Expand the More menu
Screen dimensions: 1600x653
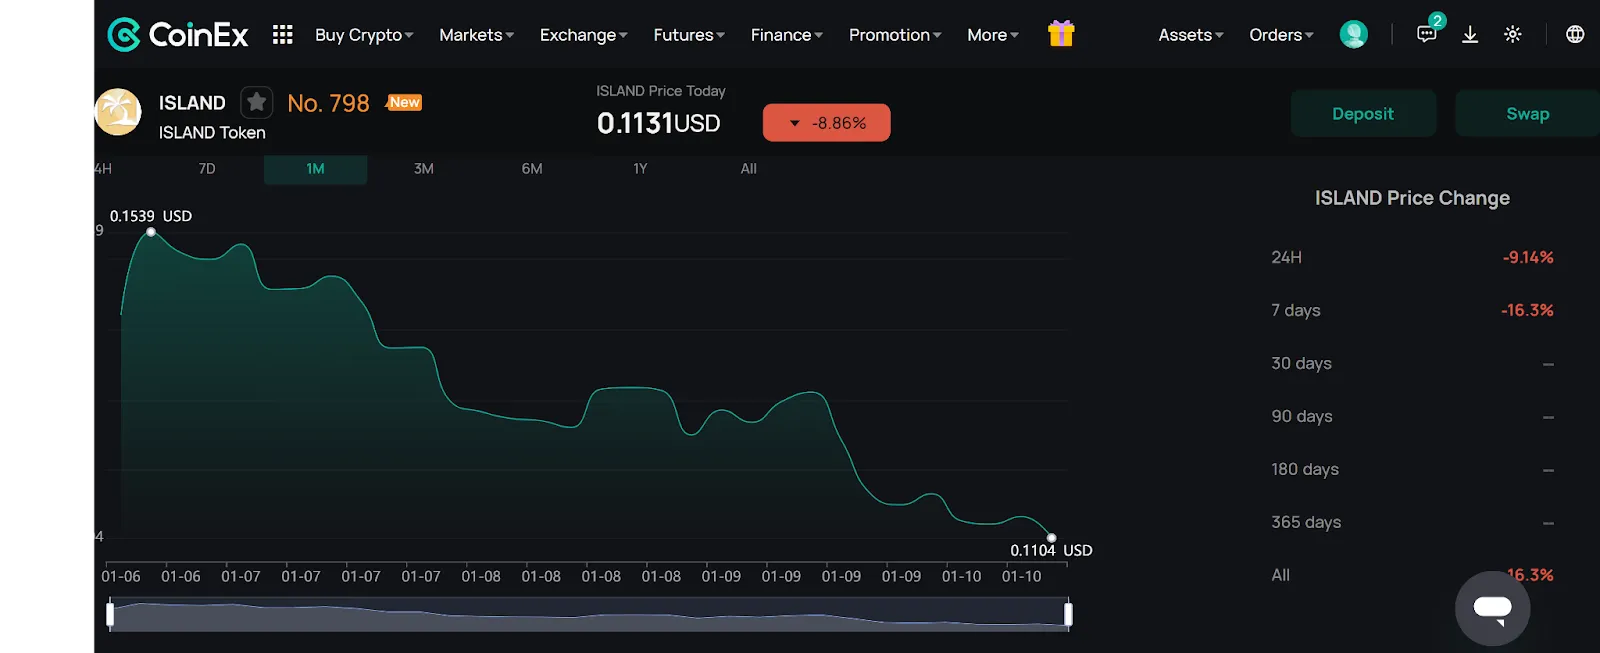point(993,35)
